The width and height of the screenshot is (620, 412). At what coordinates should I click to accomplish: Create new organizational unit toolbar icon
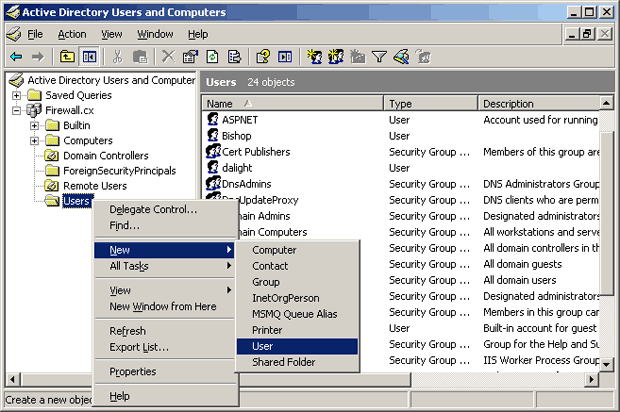(x=357, y=57)
